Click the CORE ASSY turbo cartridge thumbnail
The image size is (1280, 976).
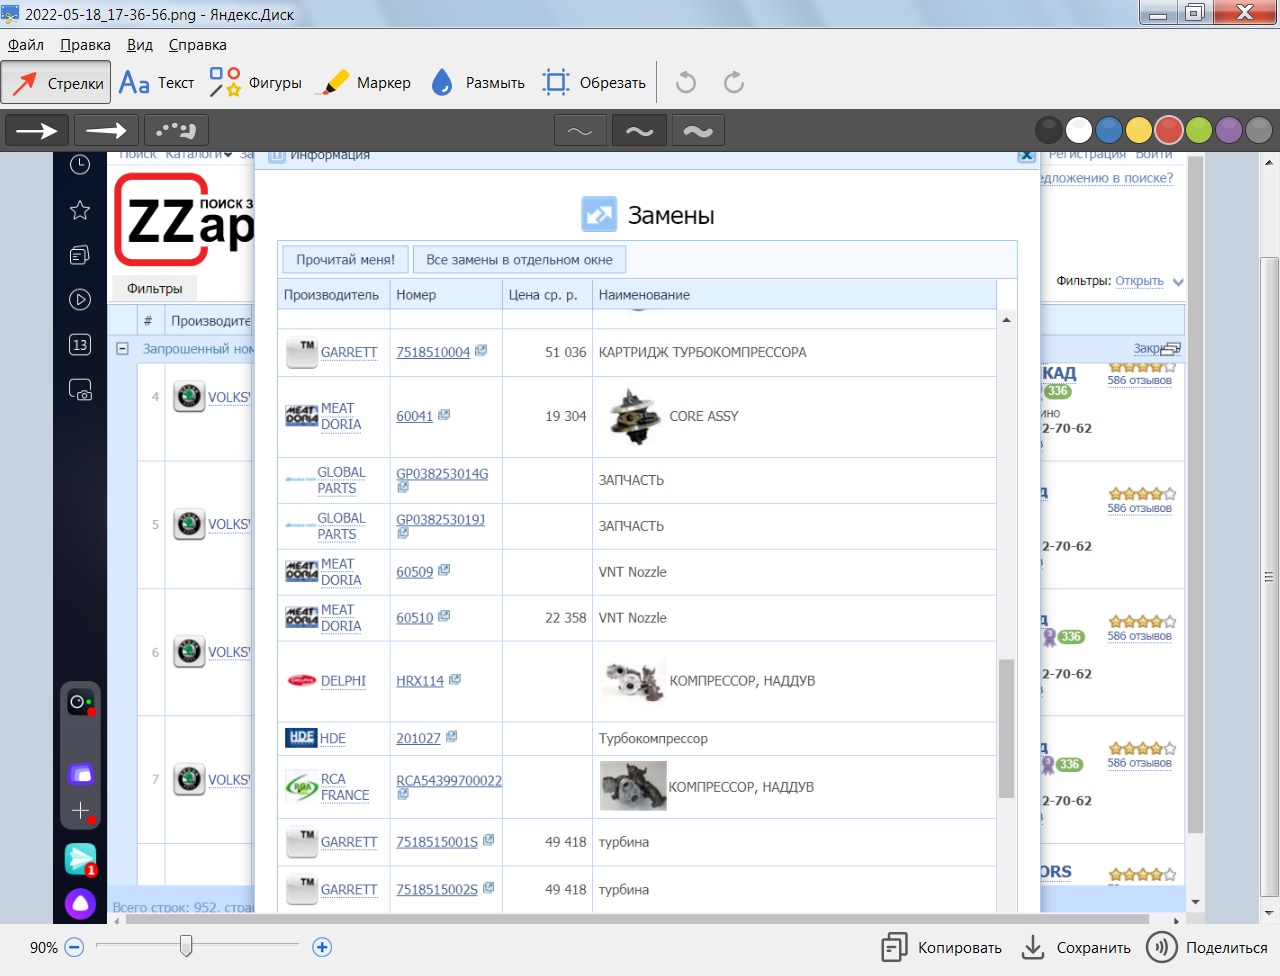click(x=633, y=416)
